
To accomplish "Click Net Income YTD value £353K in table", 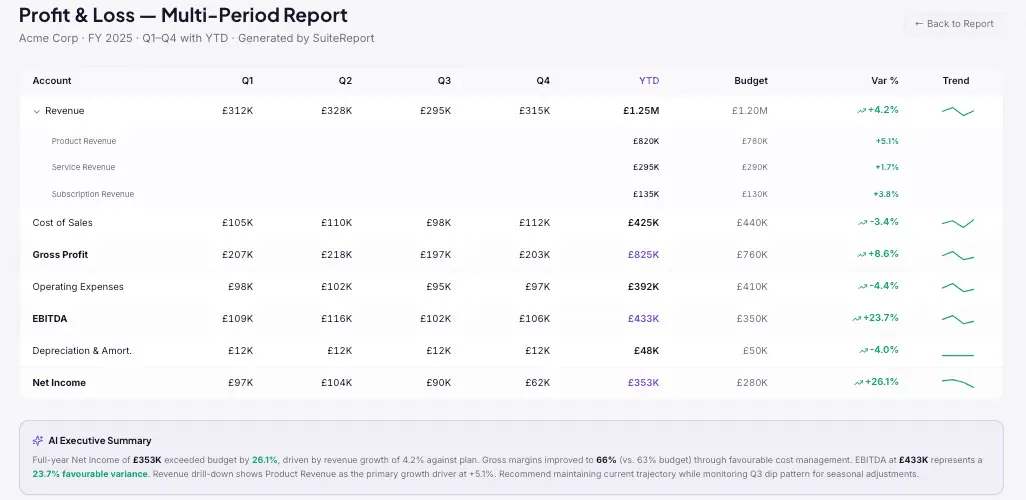I will [644, 384].
